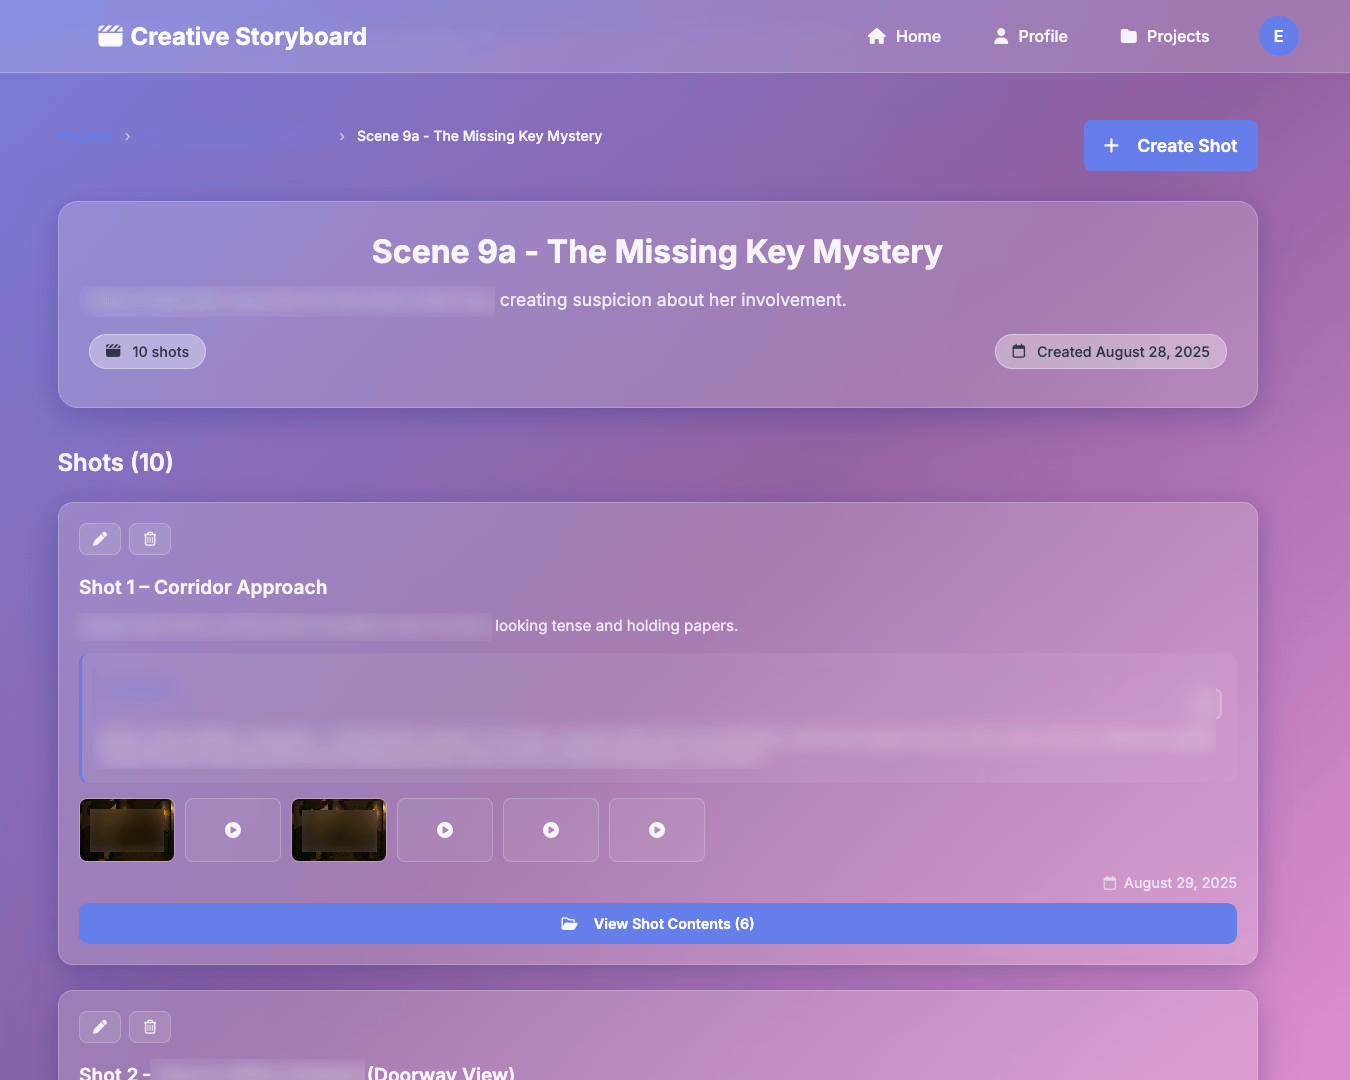The image size is (1350, 1080).
Task: Play the fourth Shot 1 media tile
Action: 445,830
